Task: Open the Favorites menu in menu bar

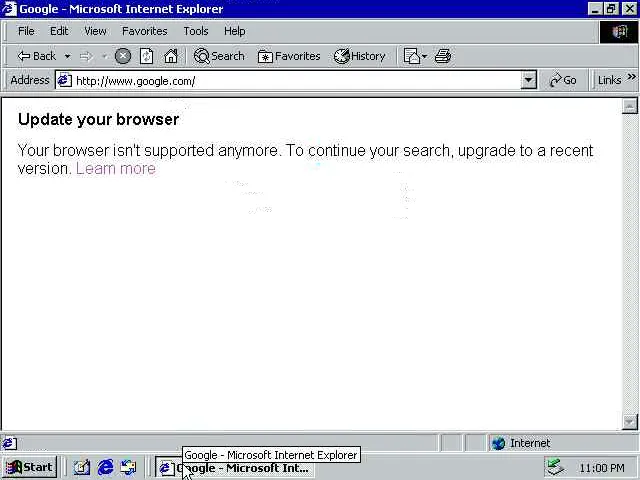Action: [x=144, y=31]
